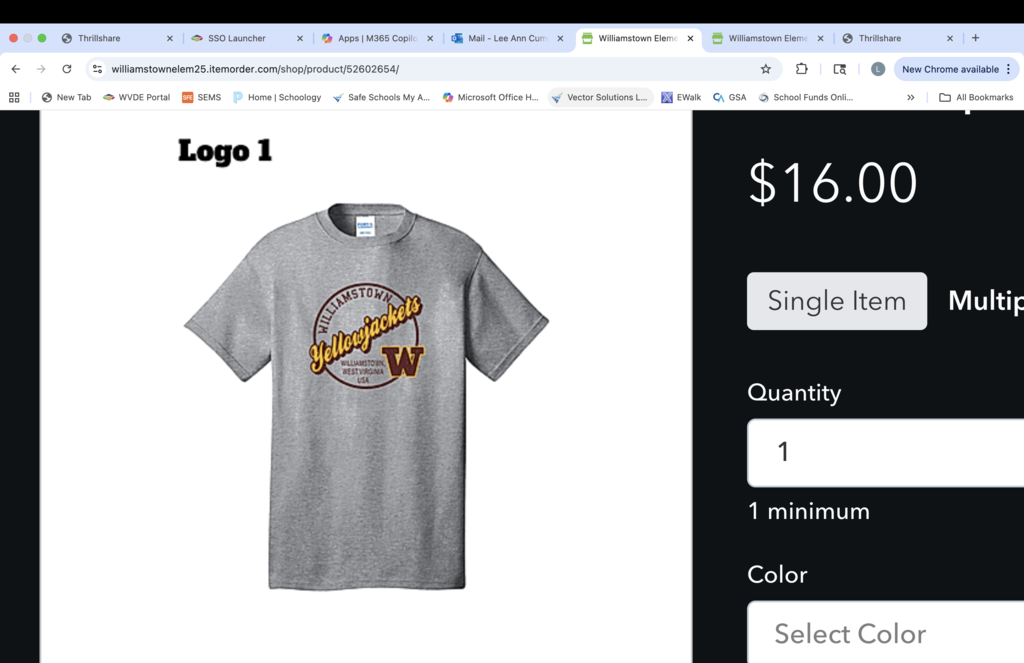Image resolution: width=1024 pixels, height=663 pixels.
Task: Open a new browser tab
Action: (975, 38)
